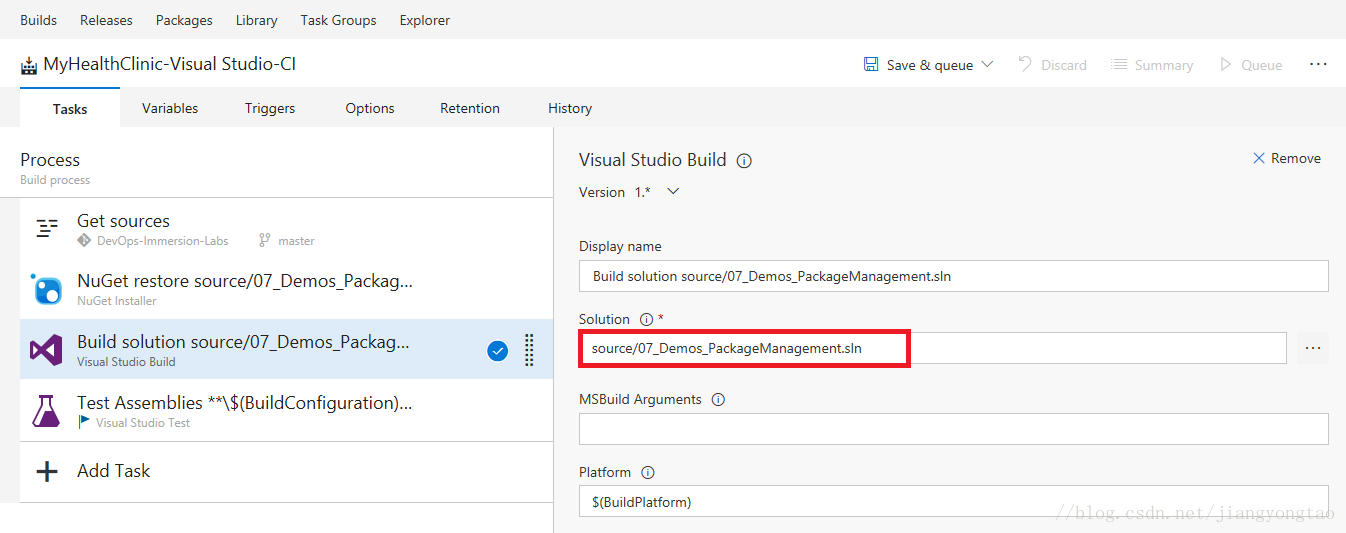Click the Visual Studio Test flask icon
The height and width of the screenshot is (533, 1346).
pyautogui.click(x=46, y=411)
